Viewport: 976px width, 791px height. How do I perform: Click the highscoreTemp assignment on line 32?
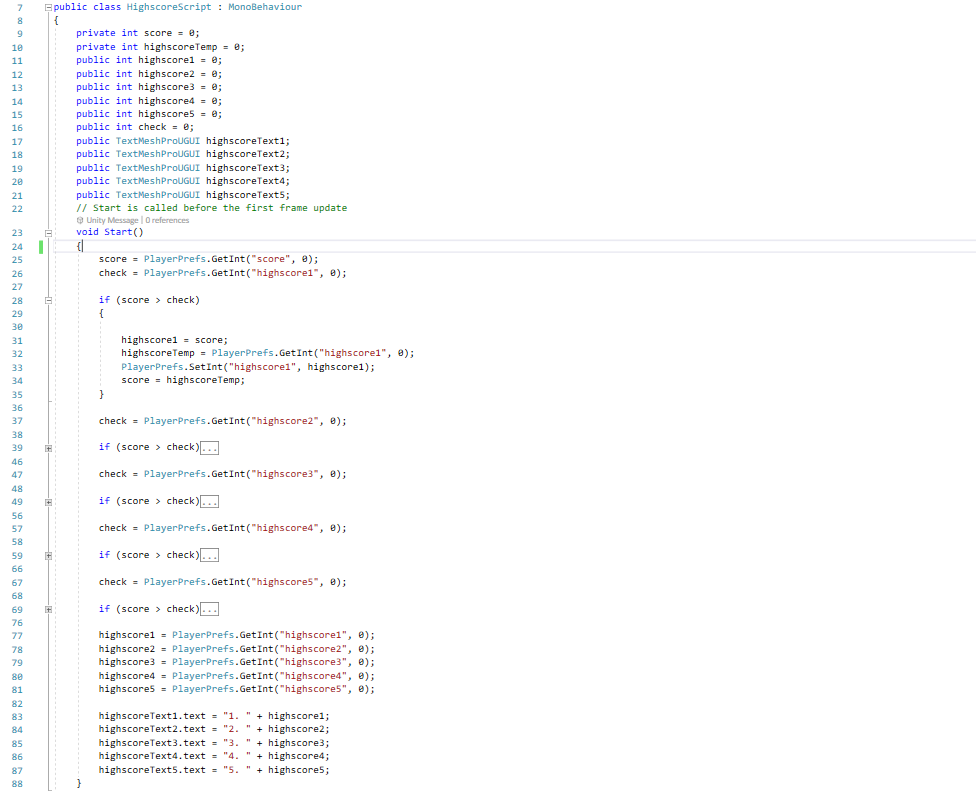(268, 353)
